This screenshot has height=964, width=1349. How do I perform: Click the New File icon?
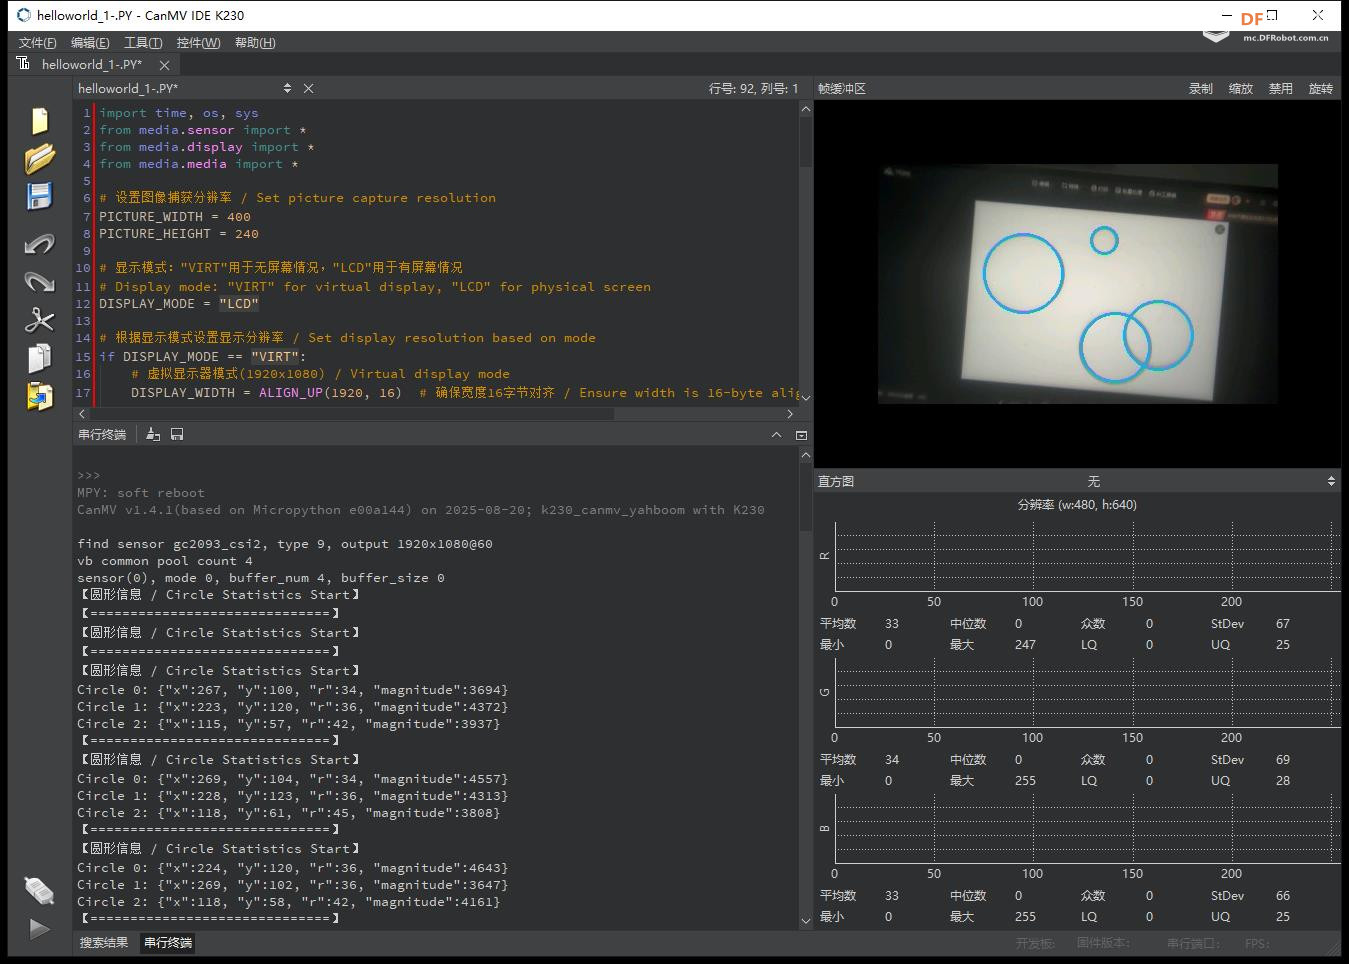[39, 120]
